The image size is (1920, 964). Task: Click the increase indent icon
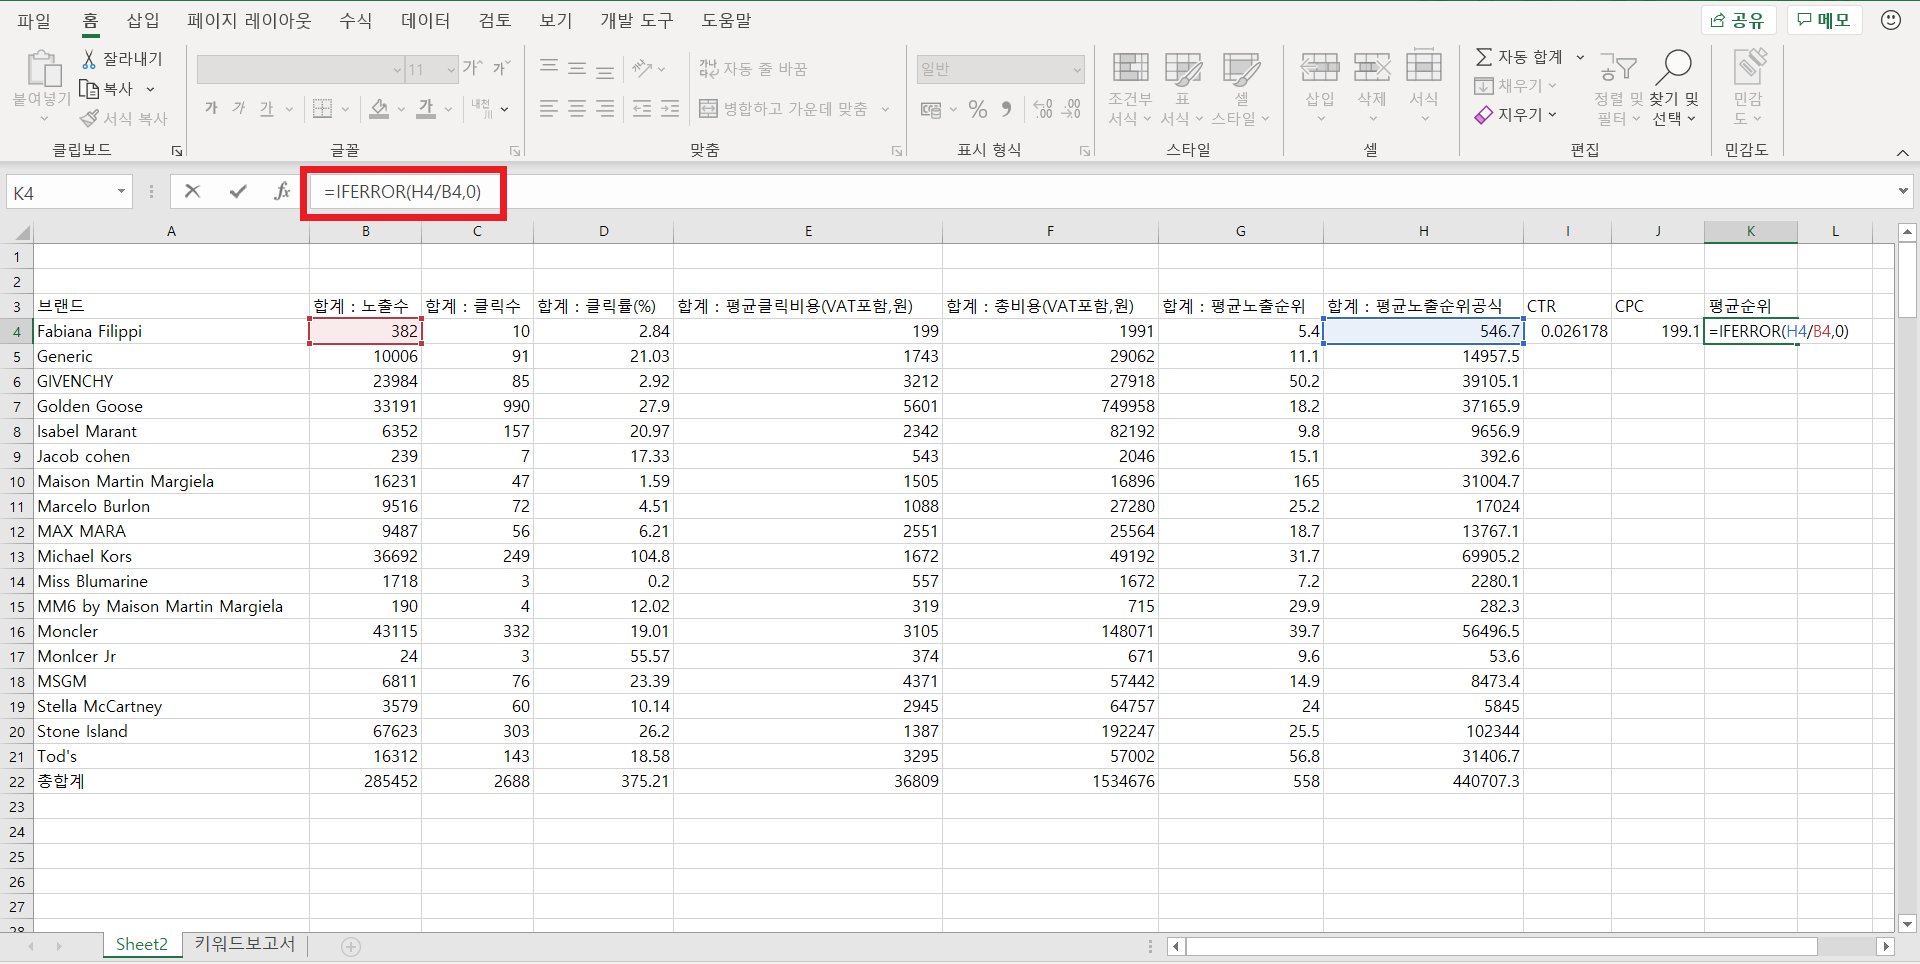(x=670, y=108)
